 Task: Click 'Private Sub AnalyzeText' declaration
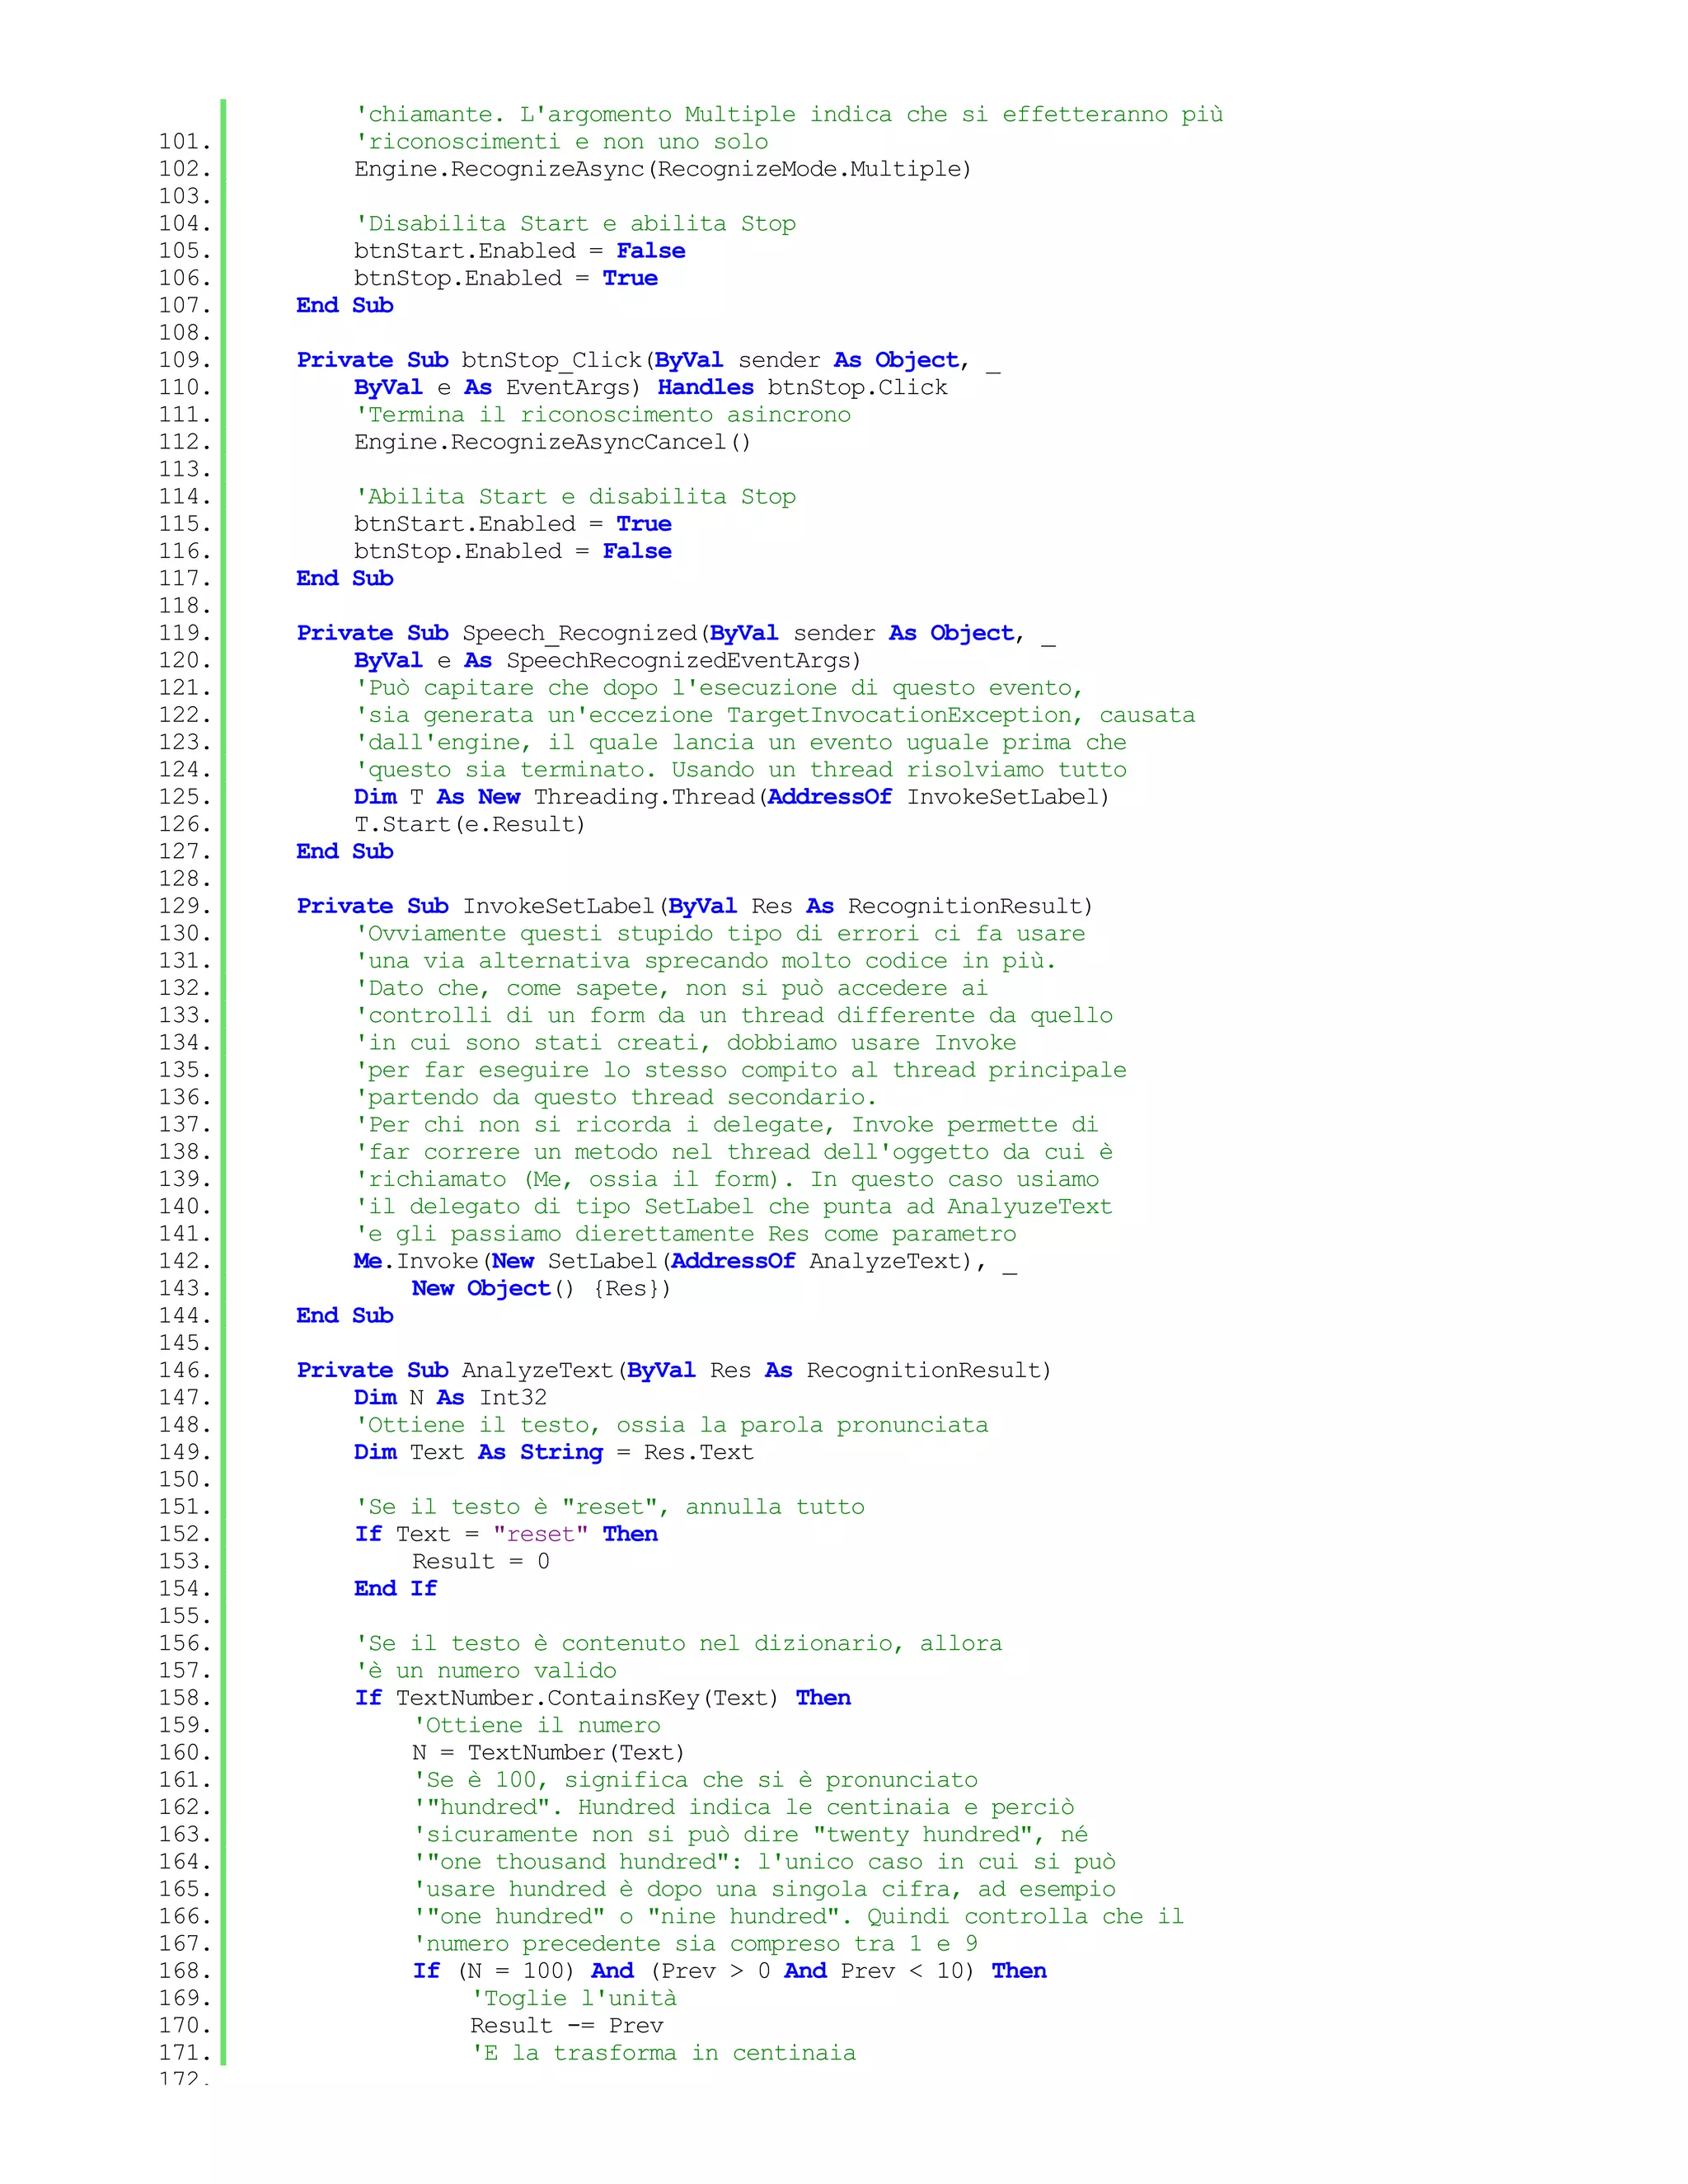click(x=674, y=1371)
